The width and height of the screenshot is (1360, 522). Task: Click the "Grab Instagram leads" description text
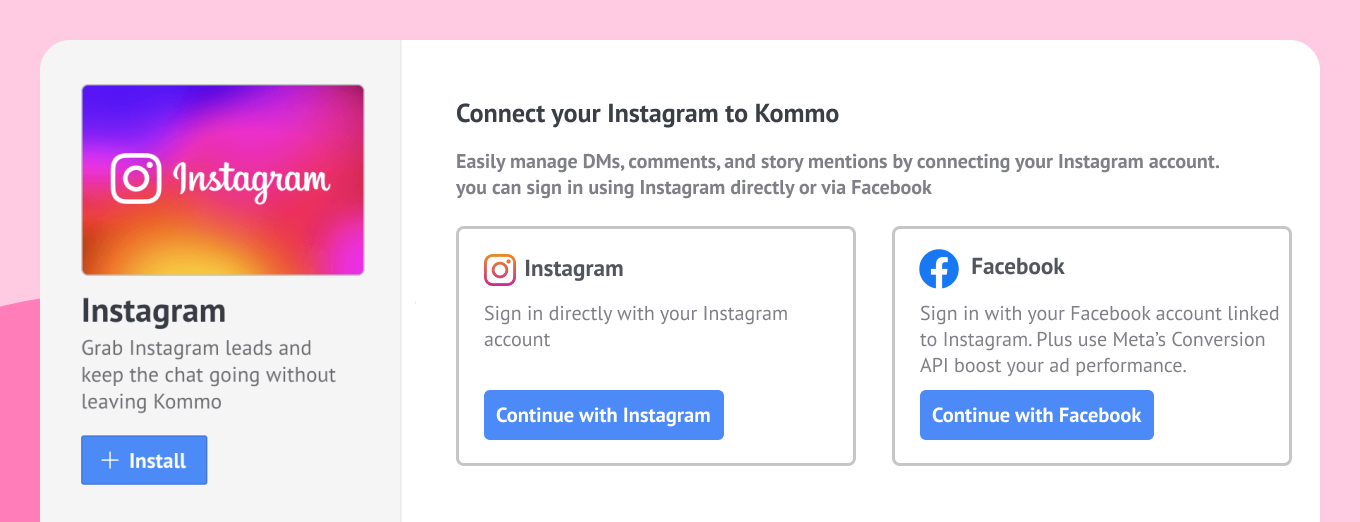pyautogui.click(x=209, y=375)
